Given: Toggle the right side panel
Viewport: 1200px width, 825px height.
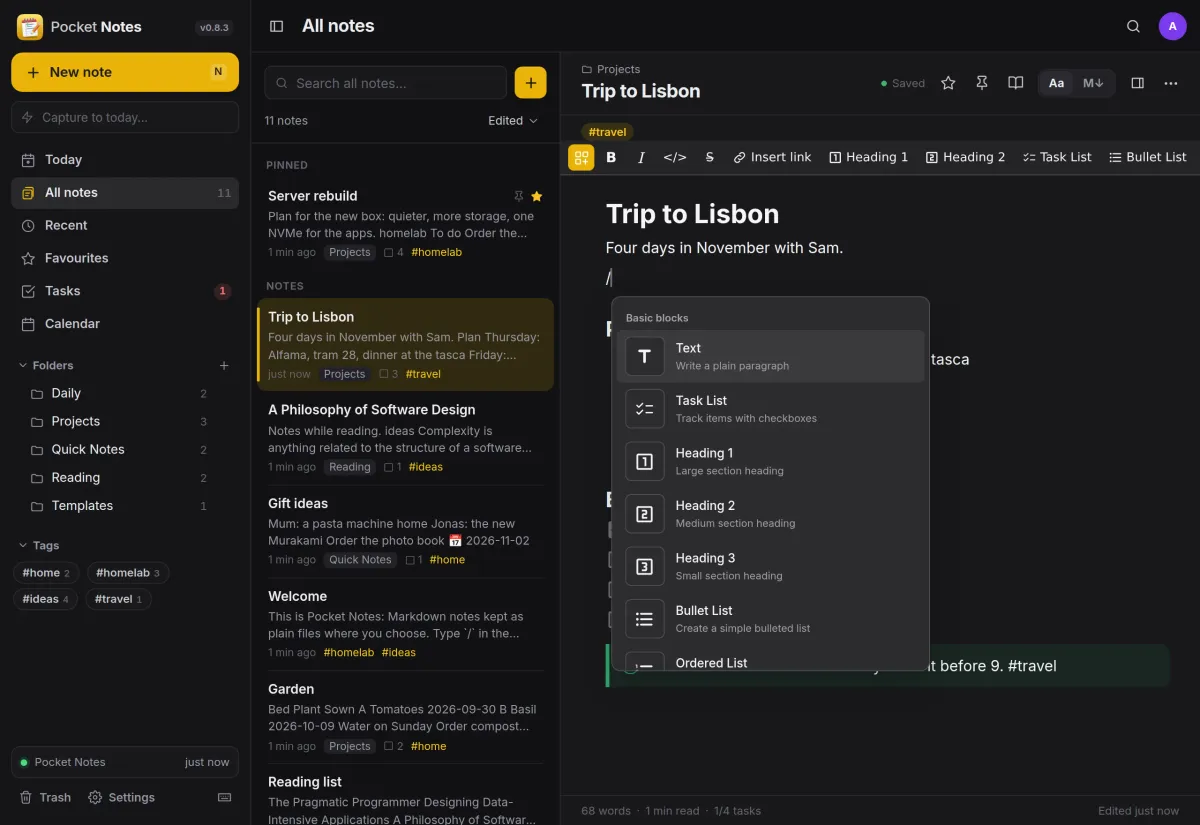Looking at the screenshot, I should point(1137,83).
